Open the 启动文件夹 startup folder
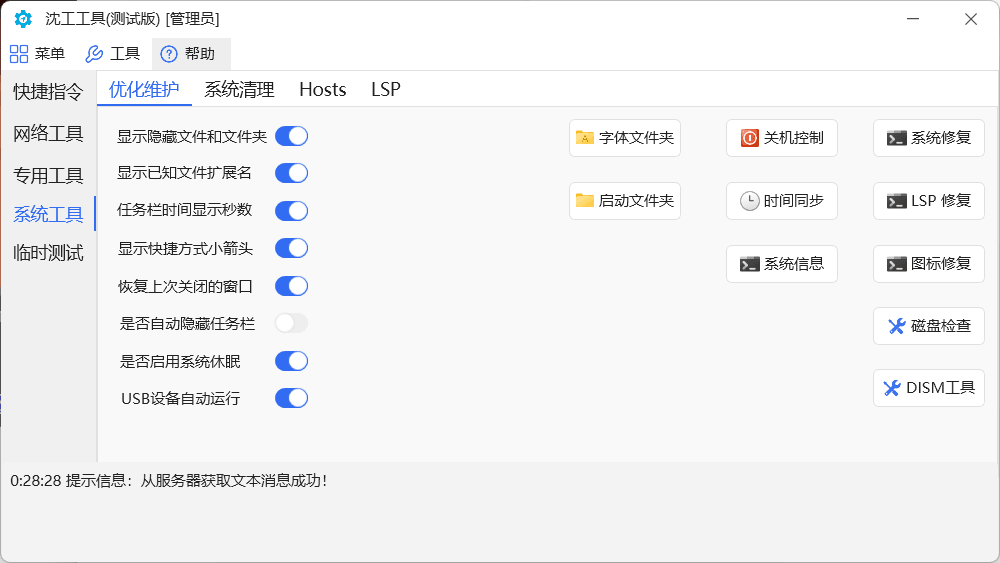Screen dimensions: 1000x563 coord(625,201)
